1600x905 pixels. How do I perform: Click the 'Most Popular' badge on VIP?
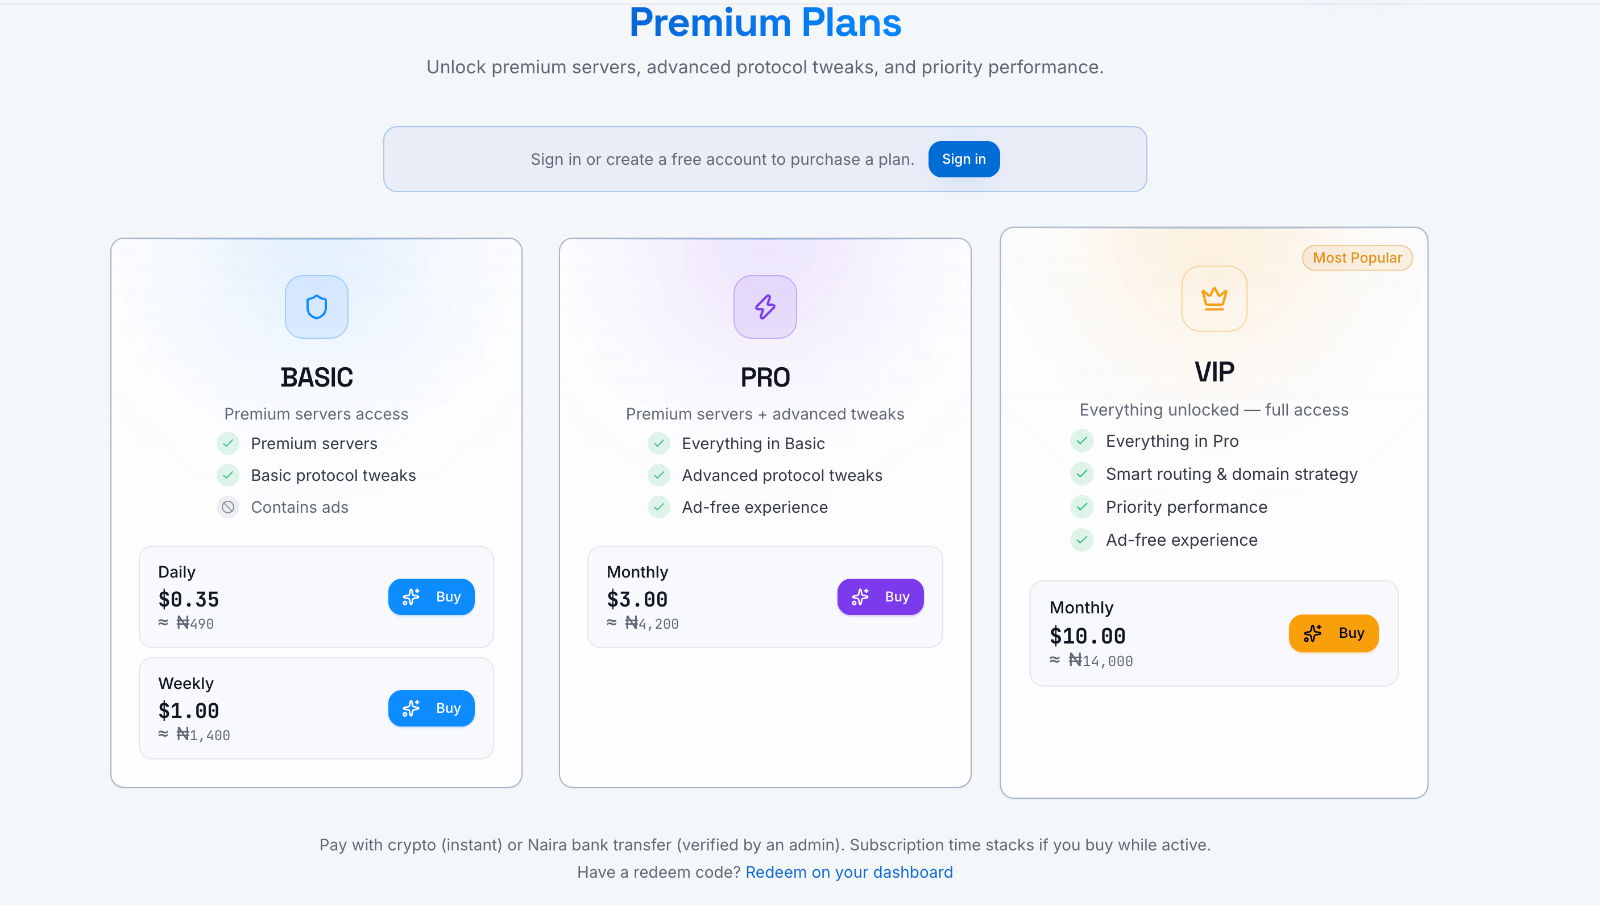click(x=1357, y=258)
